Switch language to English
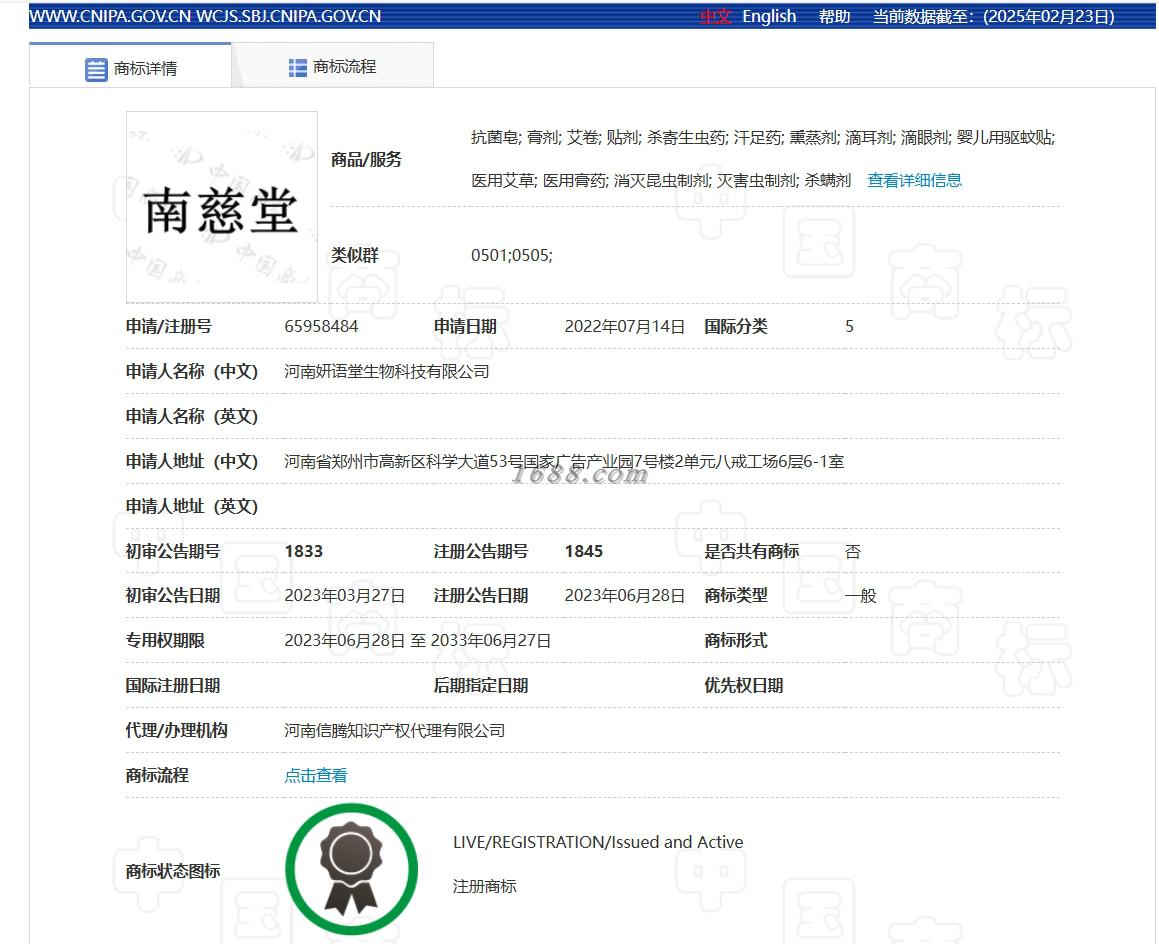 (x=769, y=16)
